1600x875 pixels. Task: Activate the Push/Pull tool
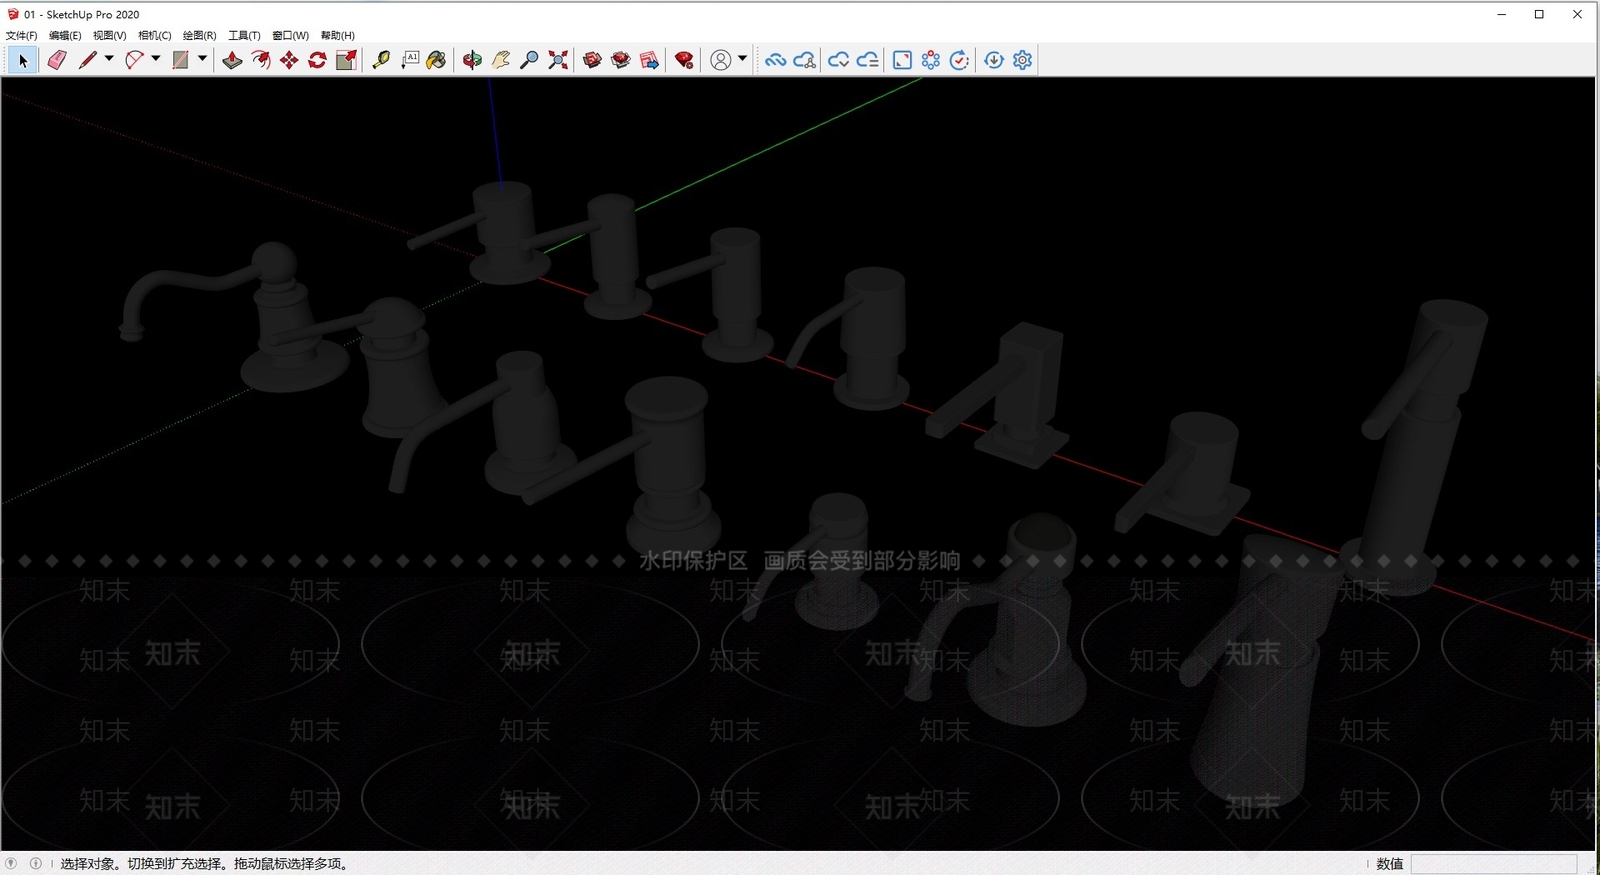[x=232, y=60]
